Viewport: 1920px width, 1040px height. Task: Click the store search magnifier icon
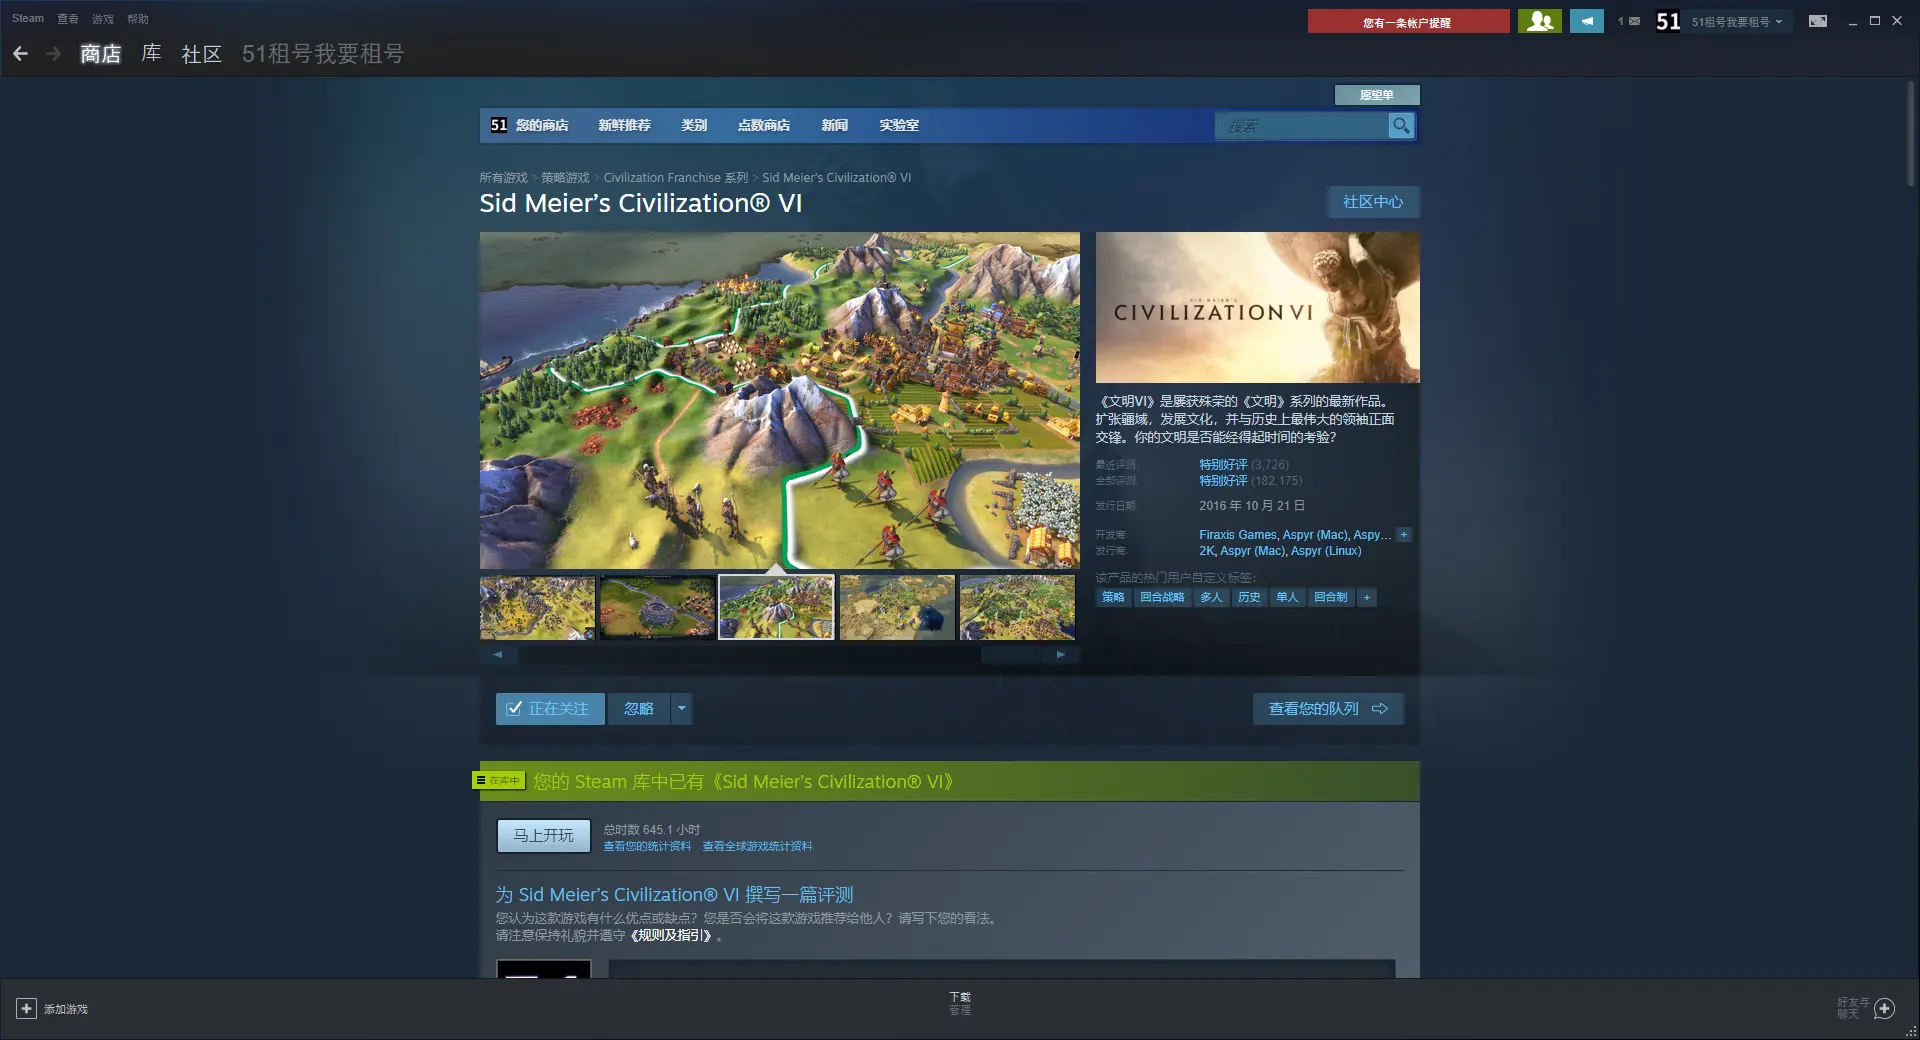point(1401,126)
